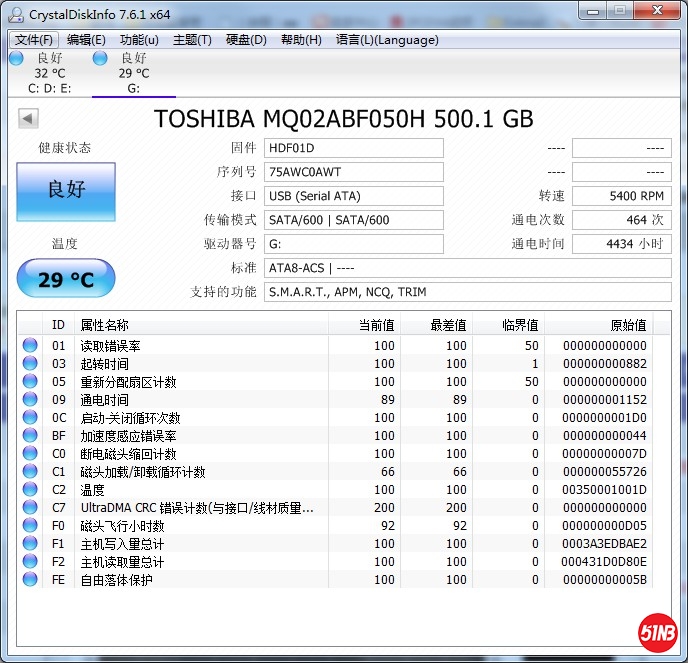Open the 语言(L)(Language) menu

[x=387, y=40]
